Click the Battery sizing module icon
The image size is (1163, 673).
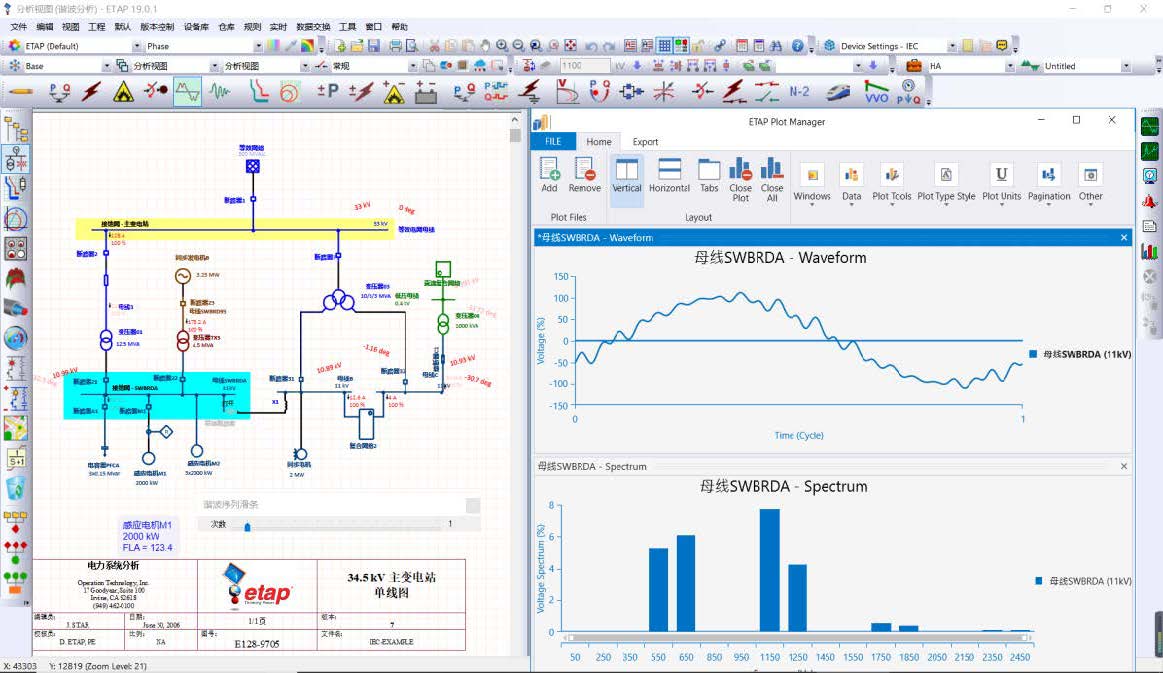[x=426, y=91]
